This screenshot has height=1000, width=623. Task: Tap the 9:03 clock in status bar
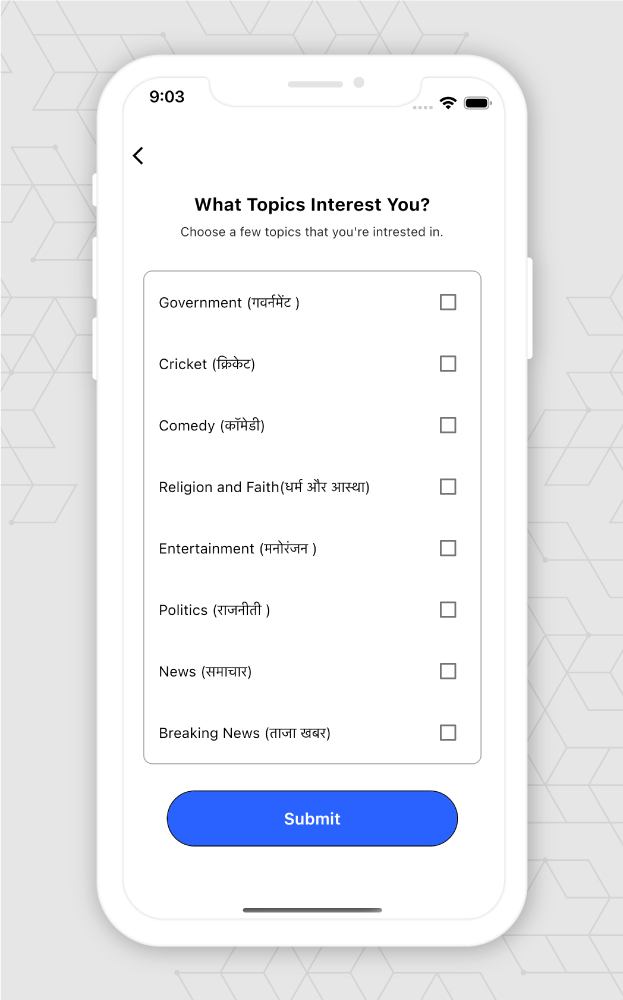tap(167, 97)
